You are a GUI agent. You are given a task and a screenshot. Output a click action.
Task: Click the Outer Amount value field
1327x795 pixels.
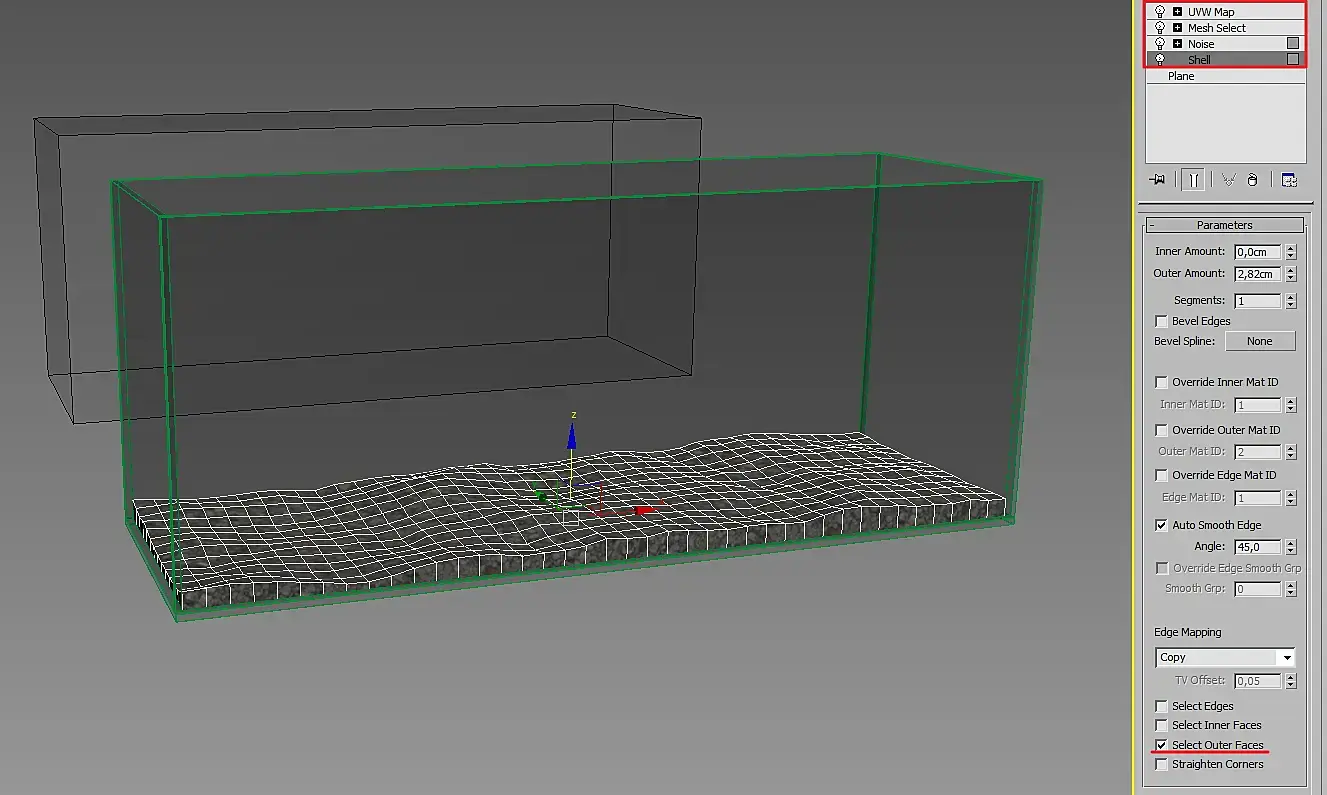pyautogui.click(x=1258, y=274)
